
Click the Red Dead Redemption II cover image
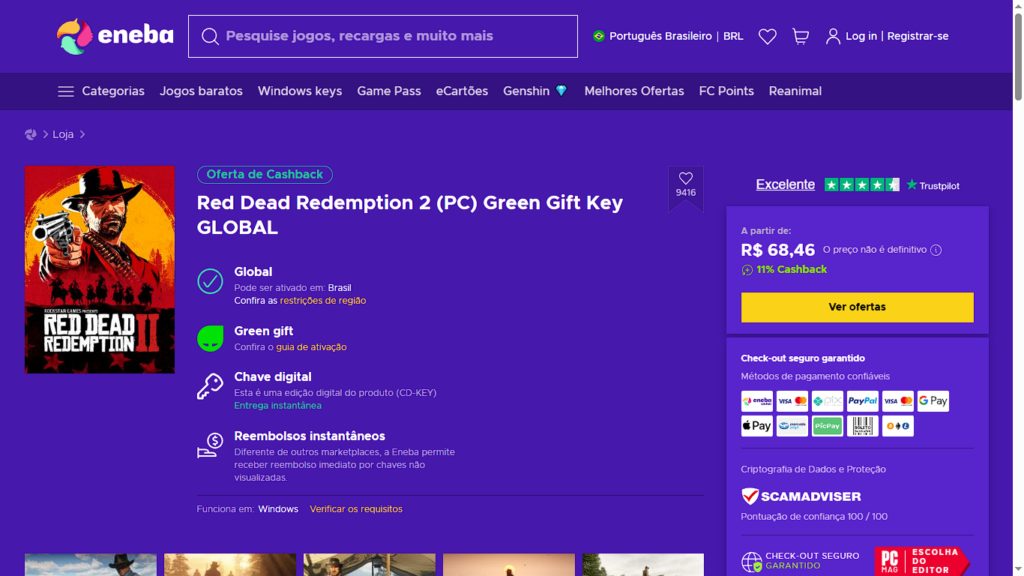tap(100, 270)
